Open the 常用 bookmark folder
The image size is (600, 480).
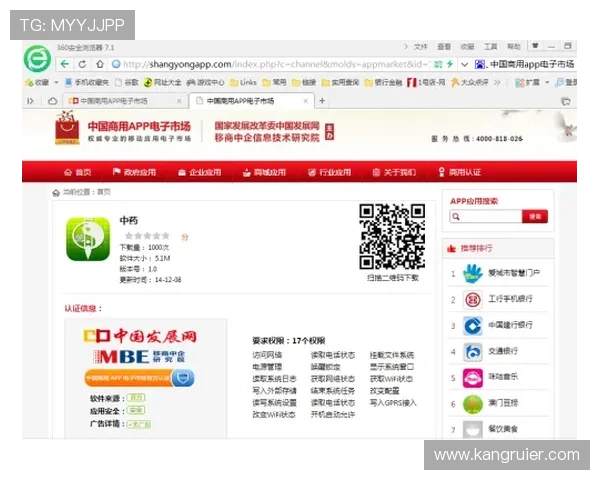[274, 82]
